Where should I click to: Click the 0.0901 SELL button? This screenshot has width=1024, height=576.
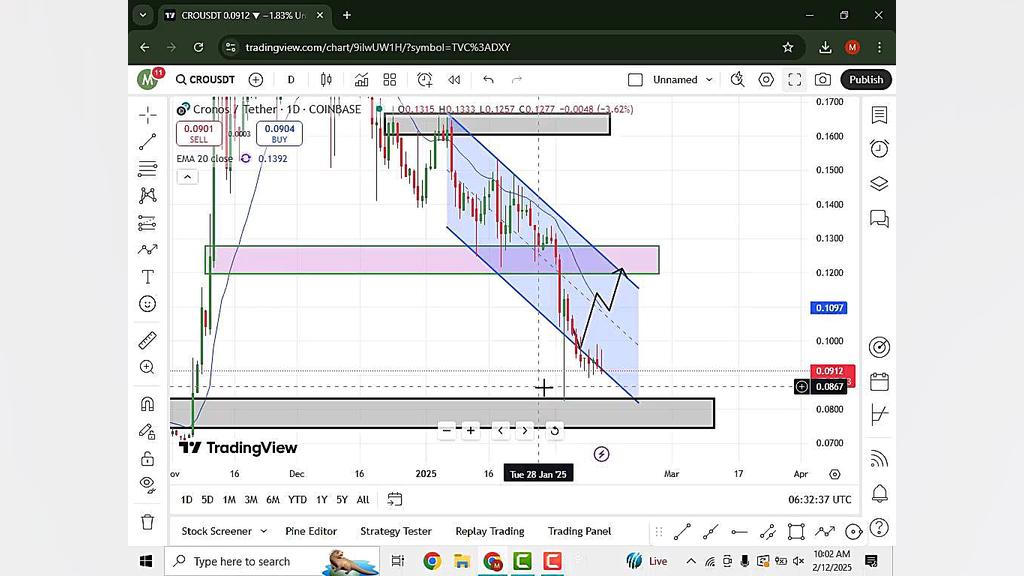tap(199, 133)
